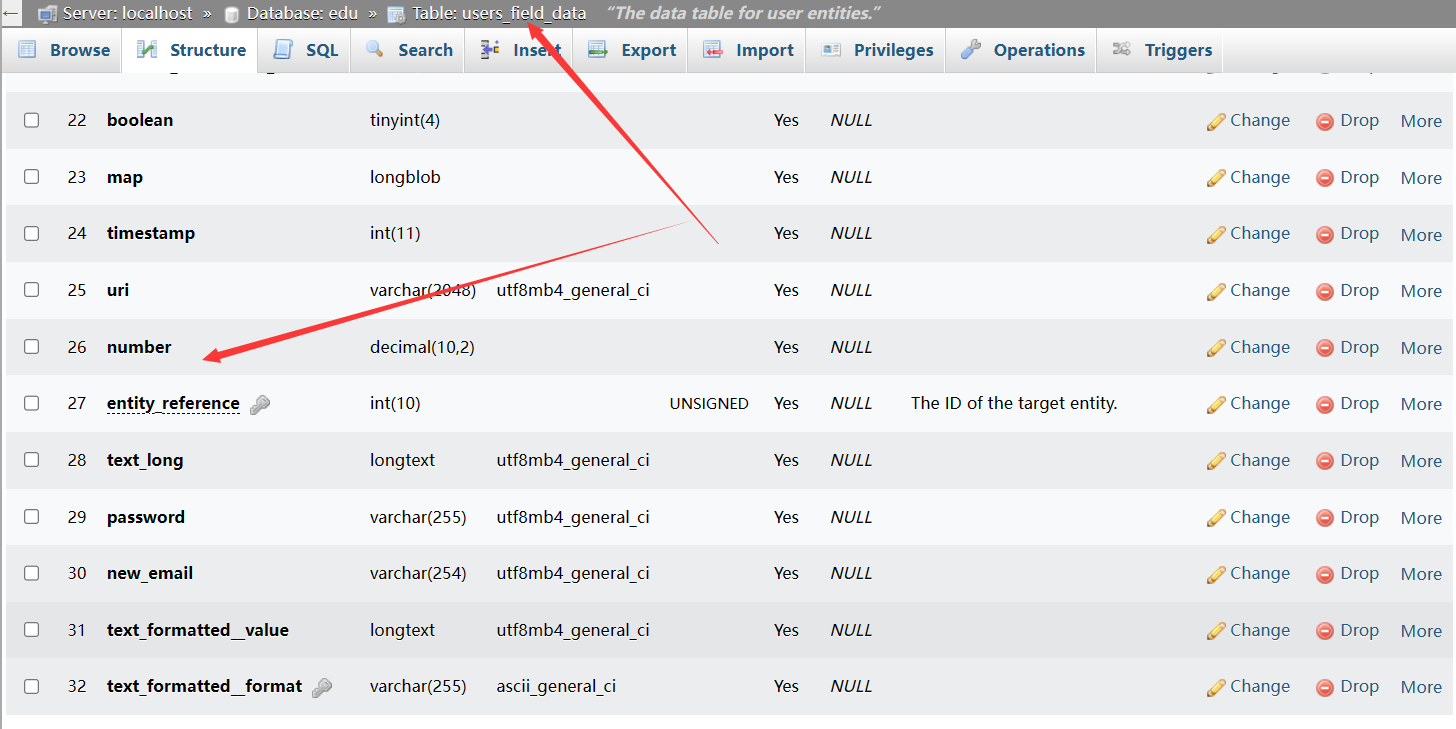Click the red Drop icon for password column

(x=1325, y=518)
